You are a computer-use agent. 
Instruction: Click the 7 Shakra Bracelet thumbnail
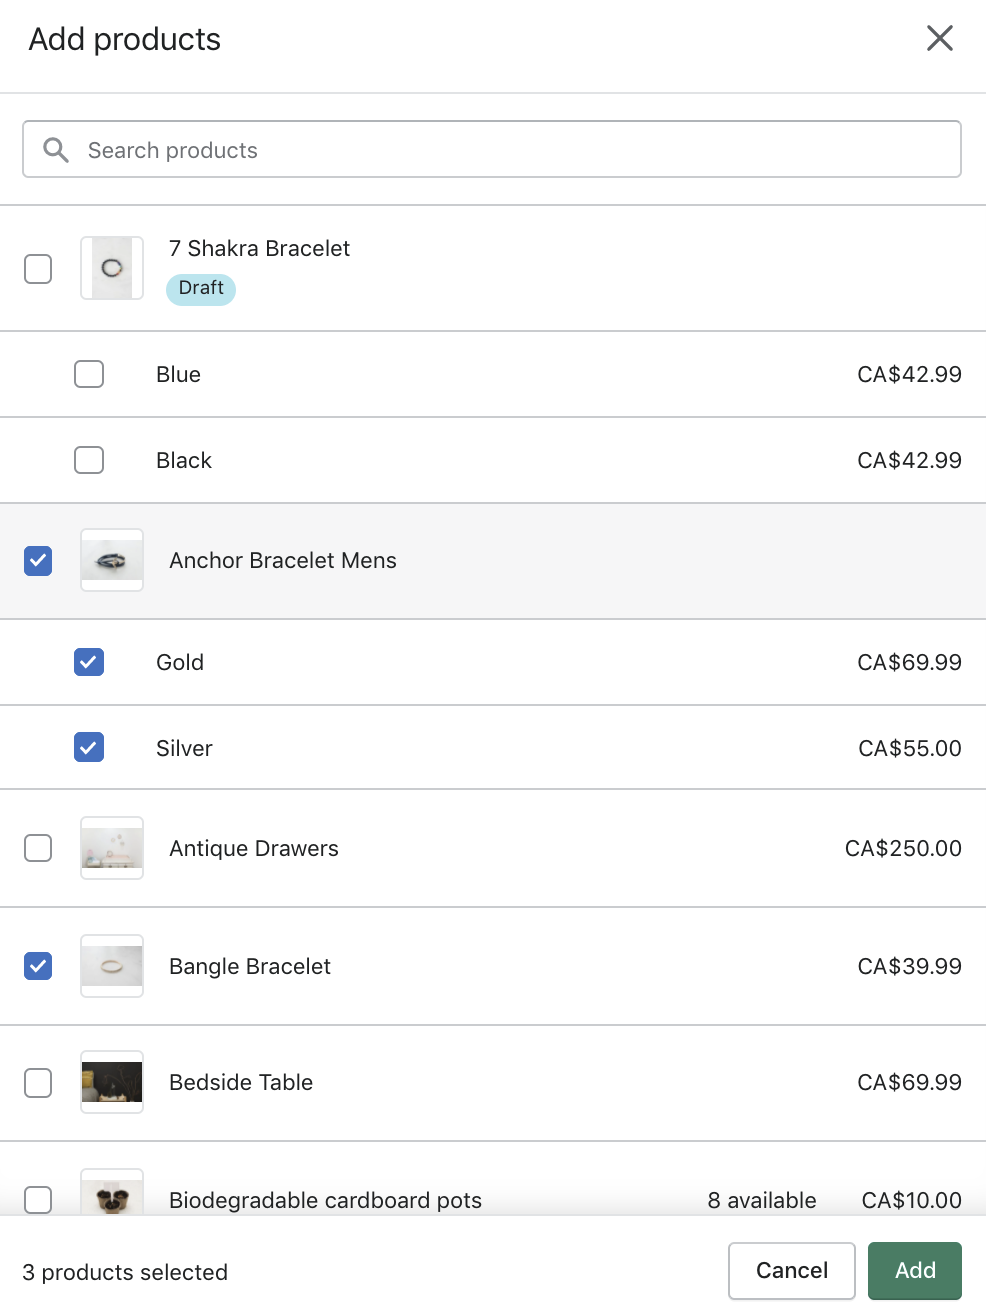click(112, 268)
